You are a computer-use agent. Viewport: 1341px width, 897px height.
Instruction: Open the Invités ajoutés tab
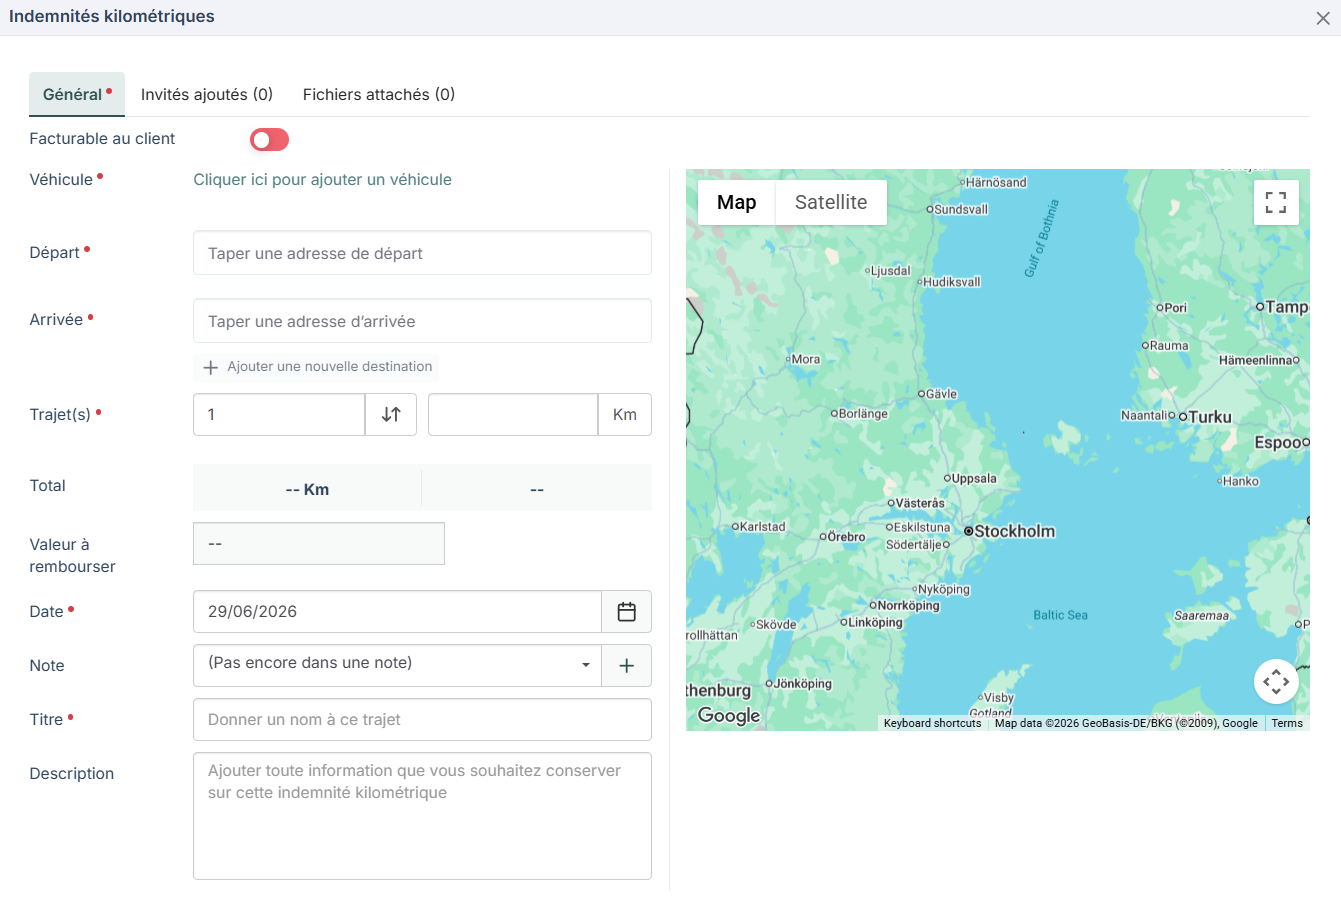click(x=207, y=94)
